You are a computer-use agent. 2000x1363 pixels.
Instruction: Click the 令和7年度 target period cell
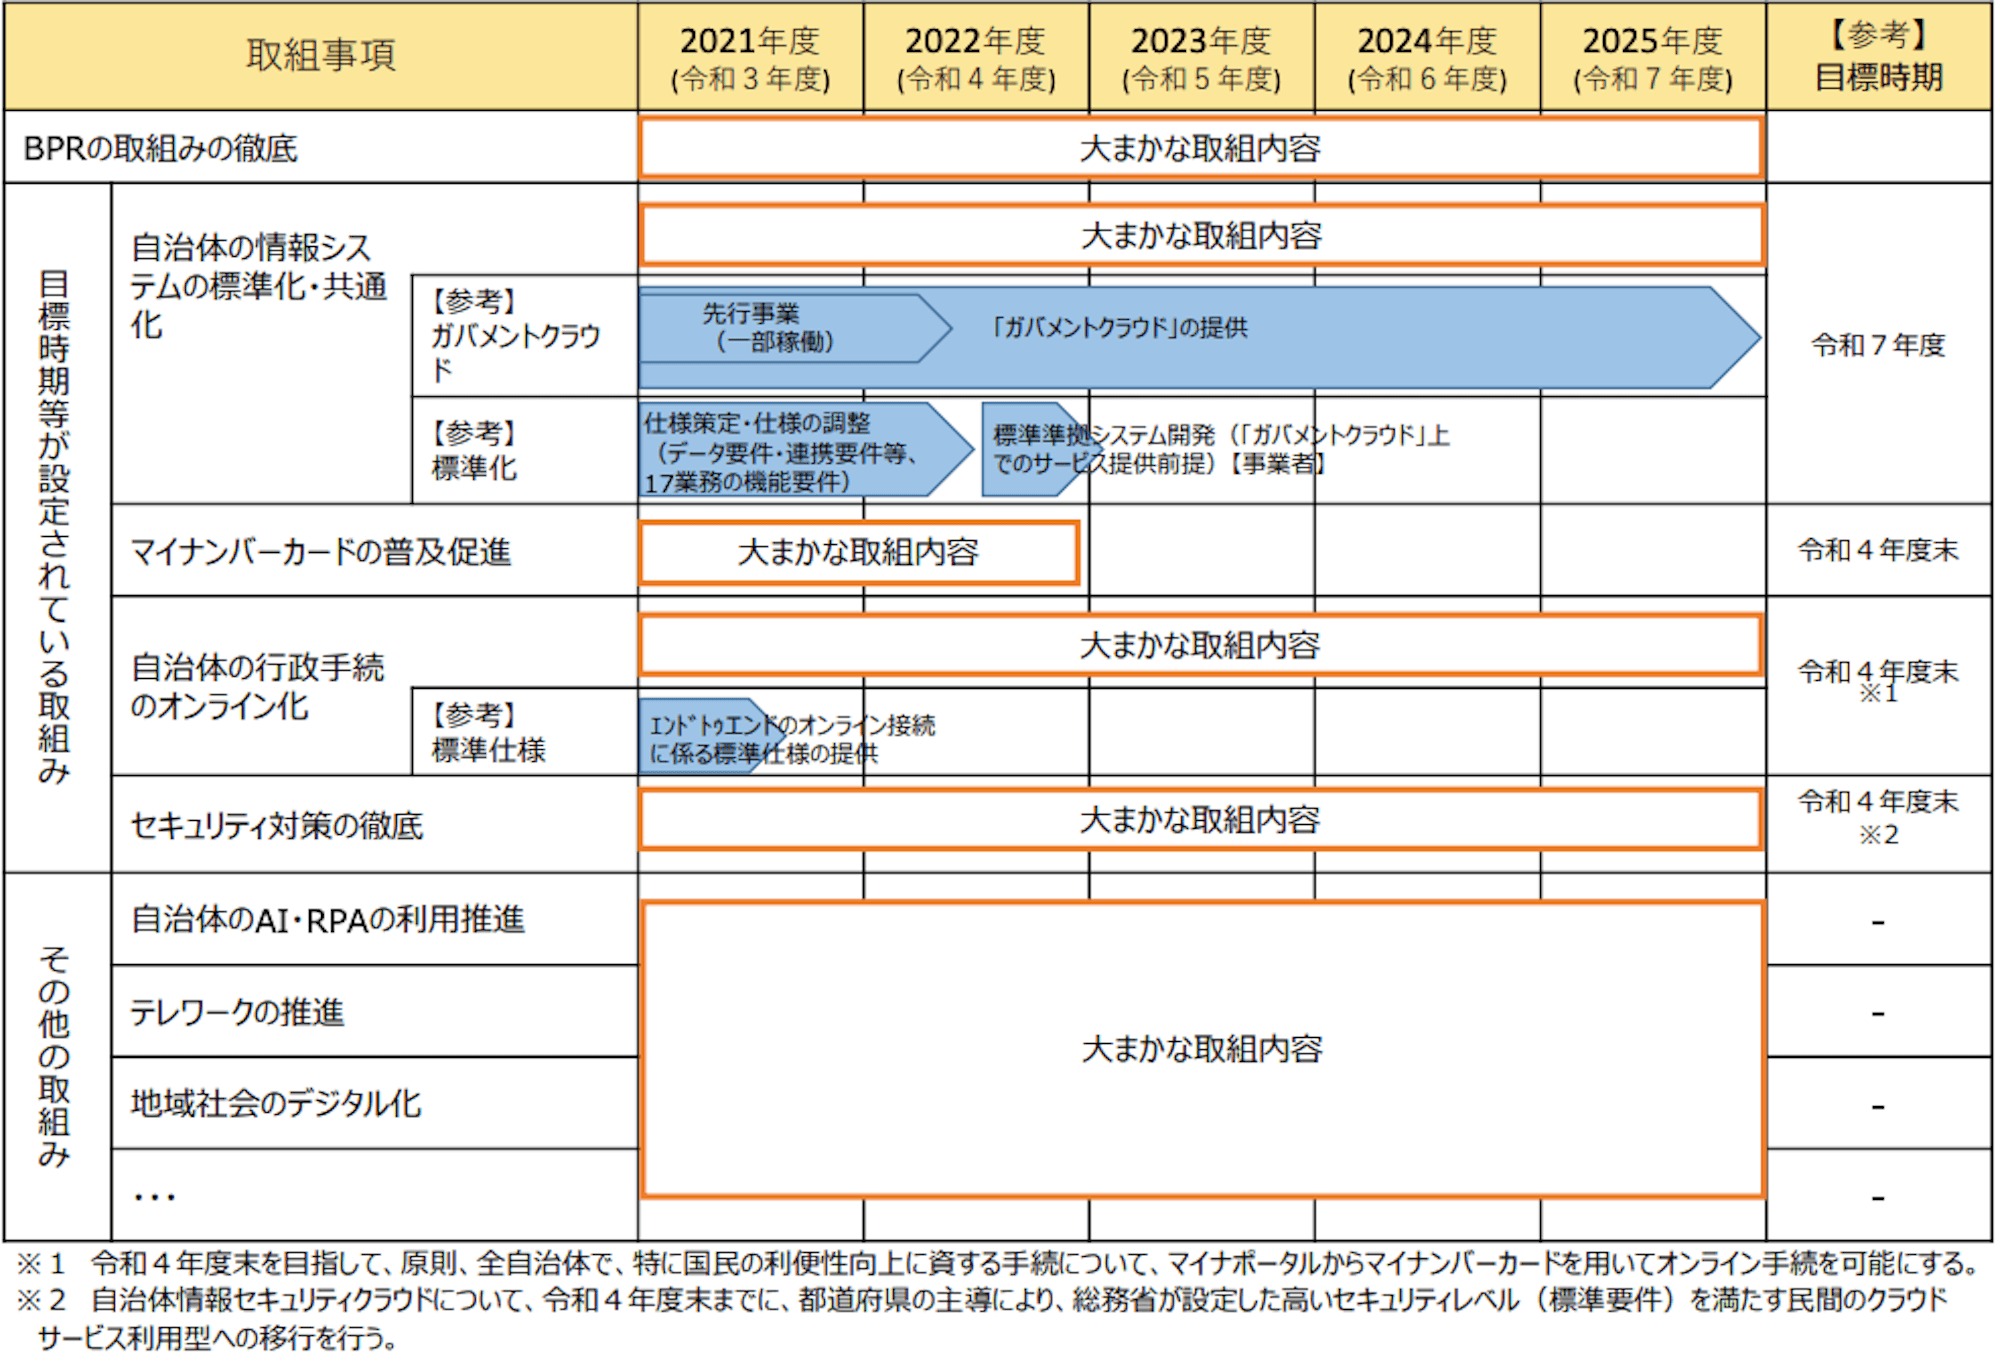(1878, 345)
